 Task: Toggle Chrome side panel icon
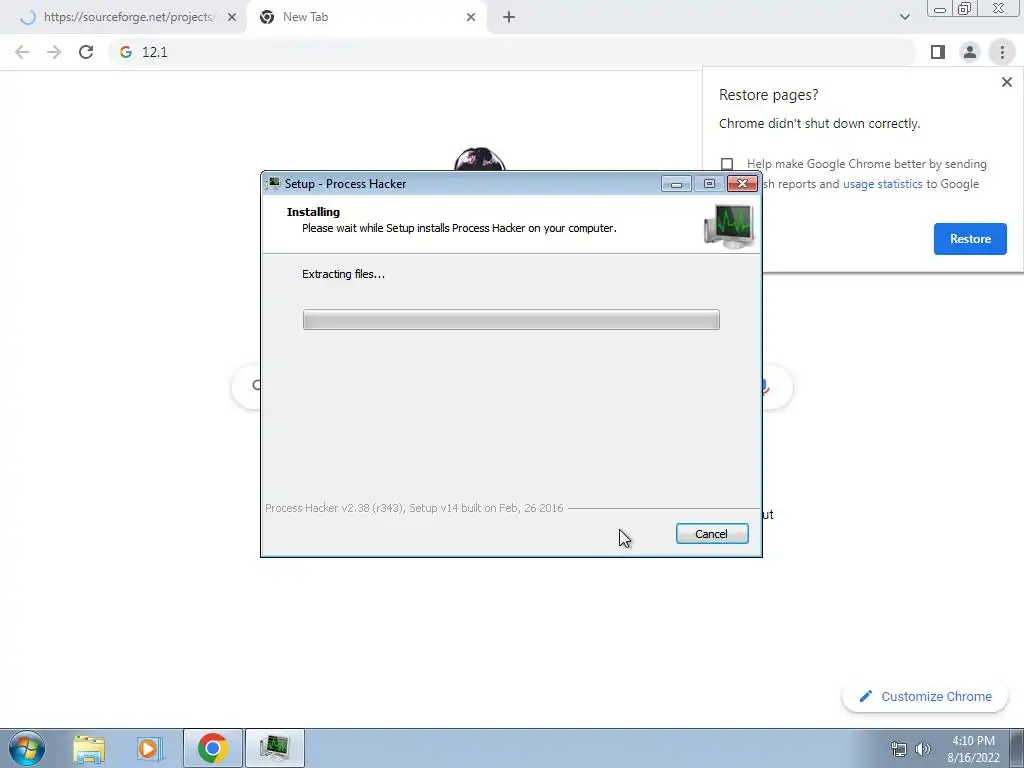pos(938,52)
